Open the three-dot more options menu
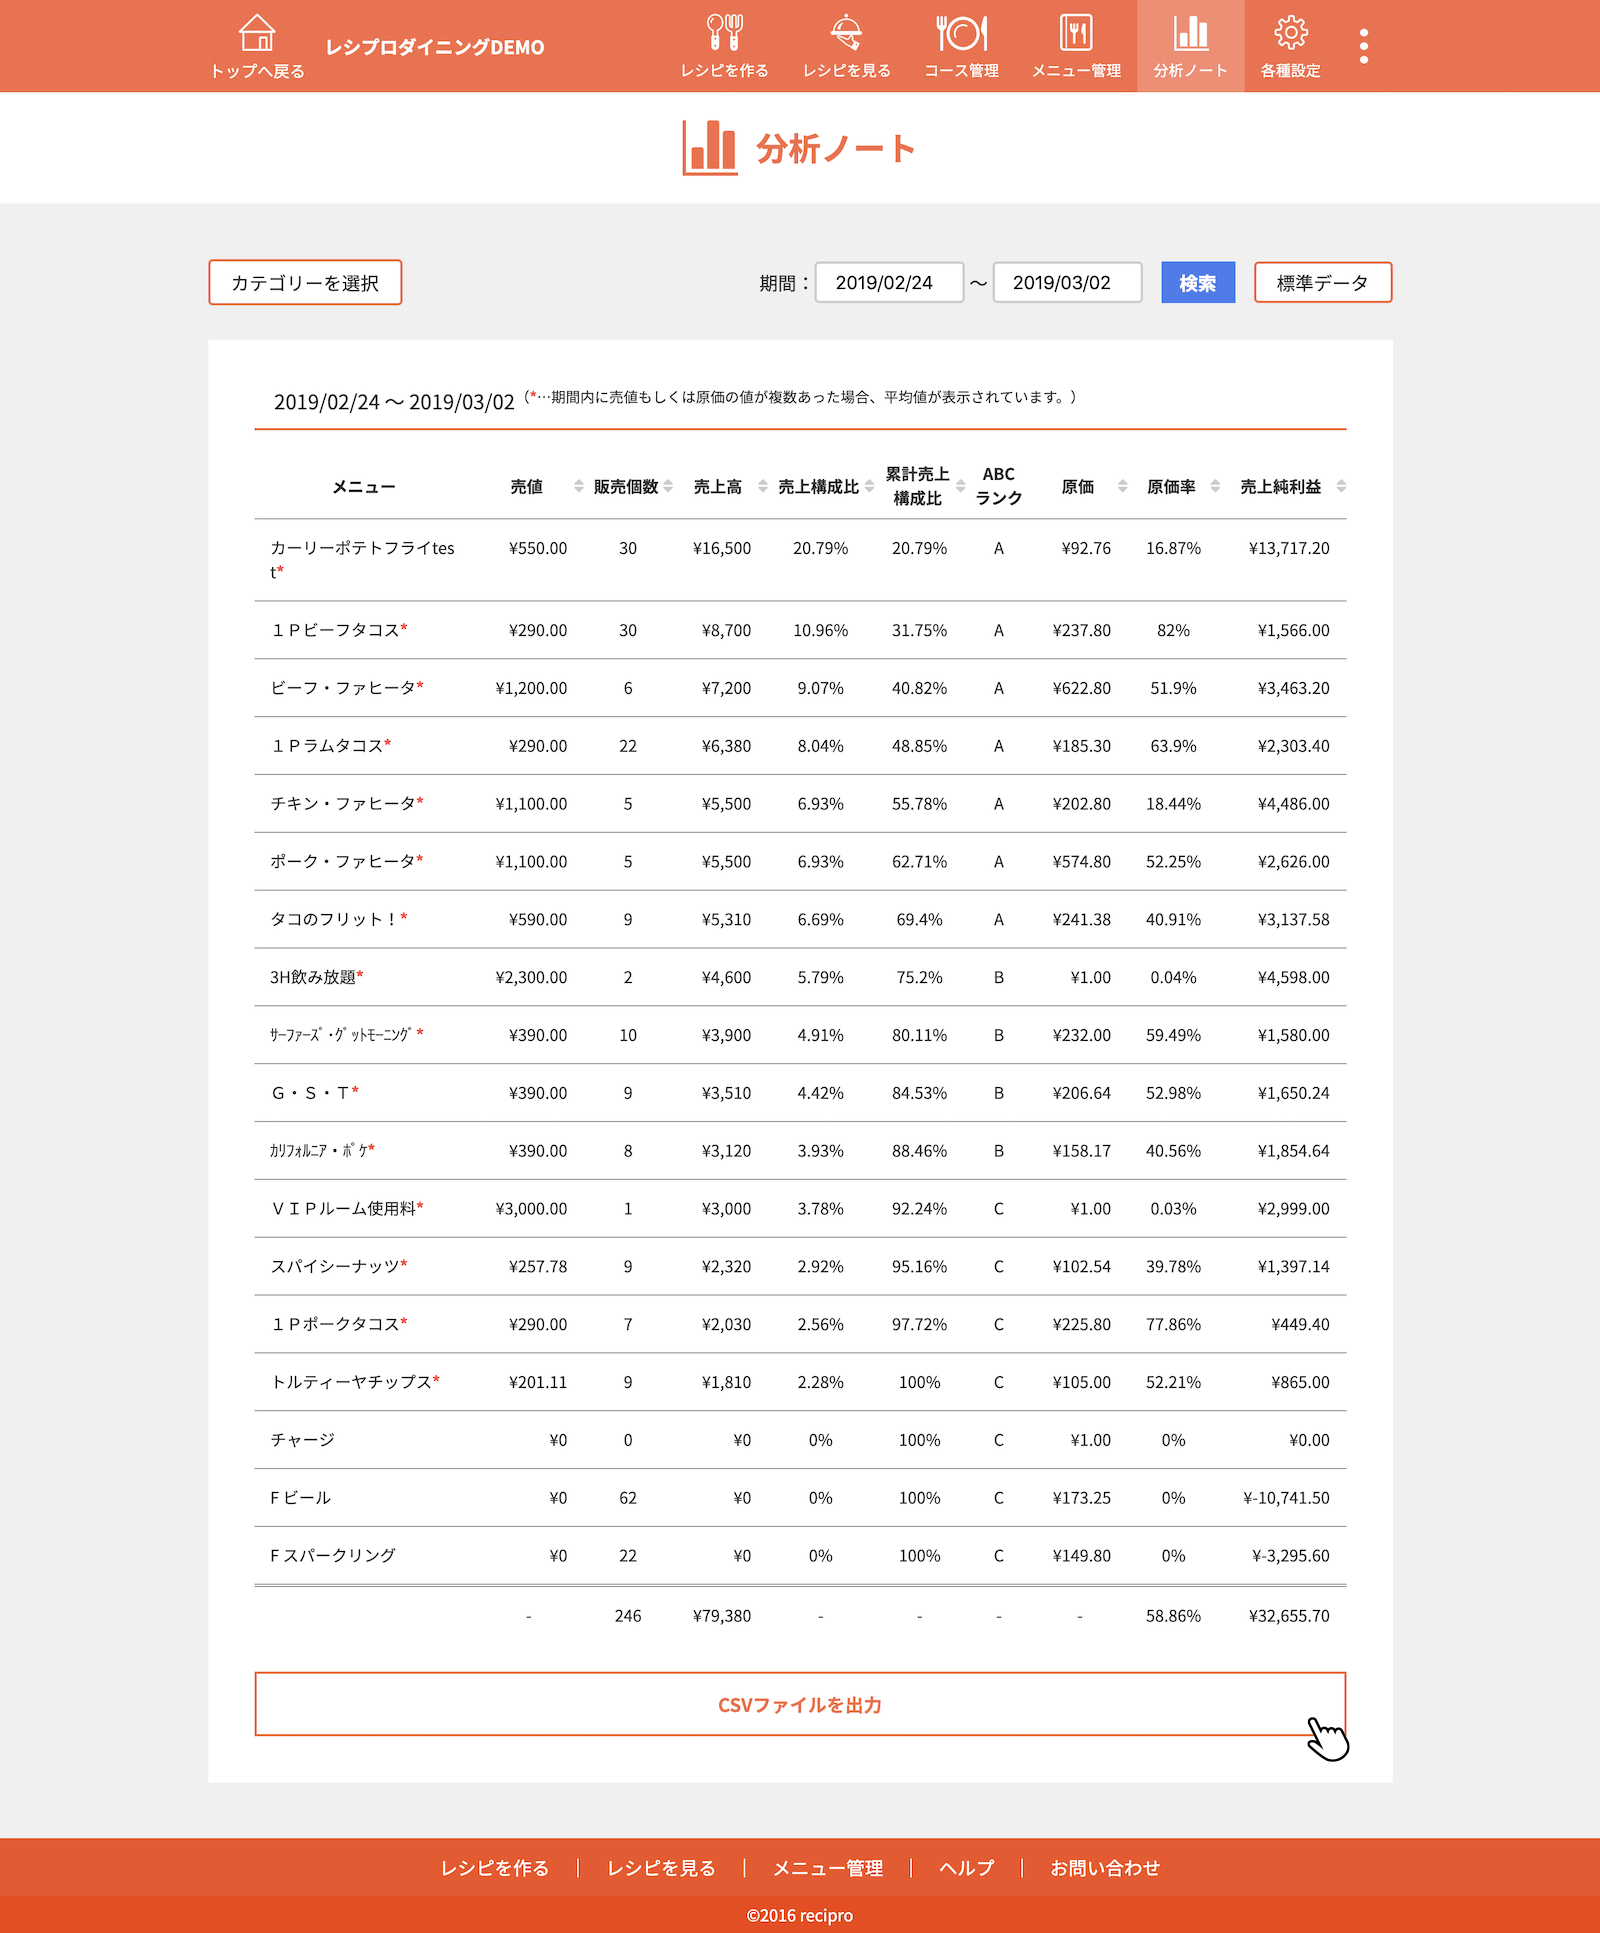The image size is (1600, 1933). pyautogui.click(x=1364, y=46)
